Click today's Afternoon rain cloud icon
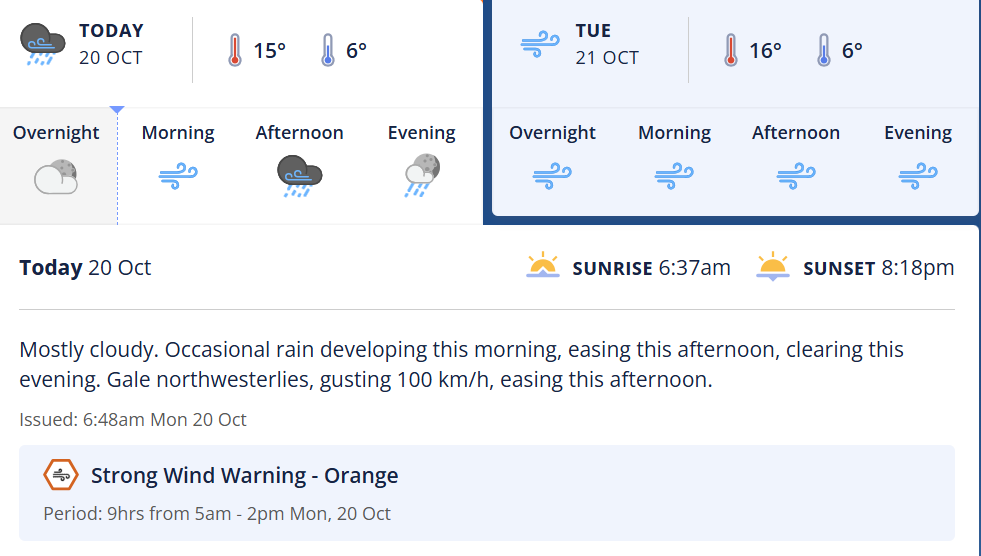981x556 pixels. pyautogui.click(x=299, y=175)
